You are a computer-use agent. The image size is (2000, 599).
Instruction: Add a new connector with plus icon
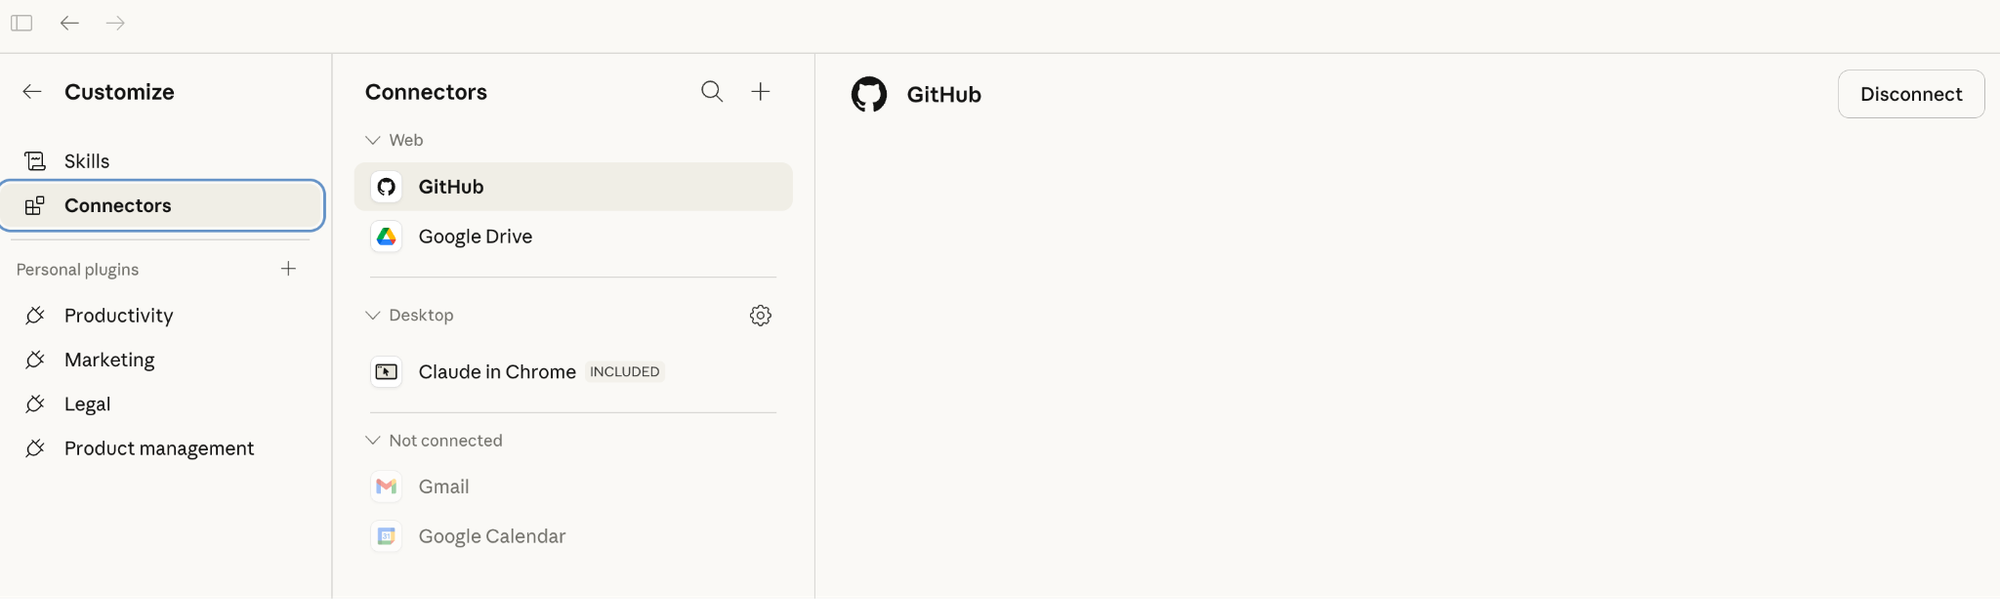761,92
